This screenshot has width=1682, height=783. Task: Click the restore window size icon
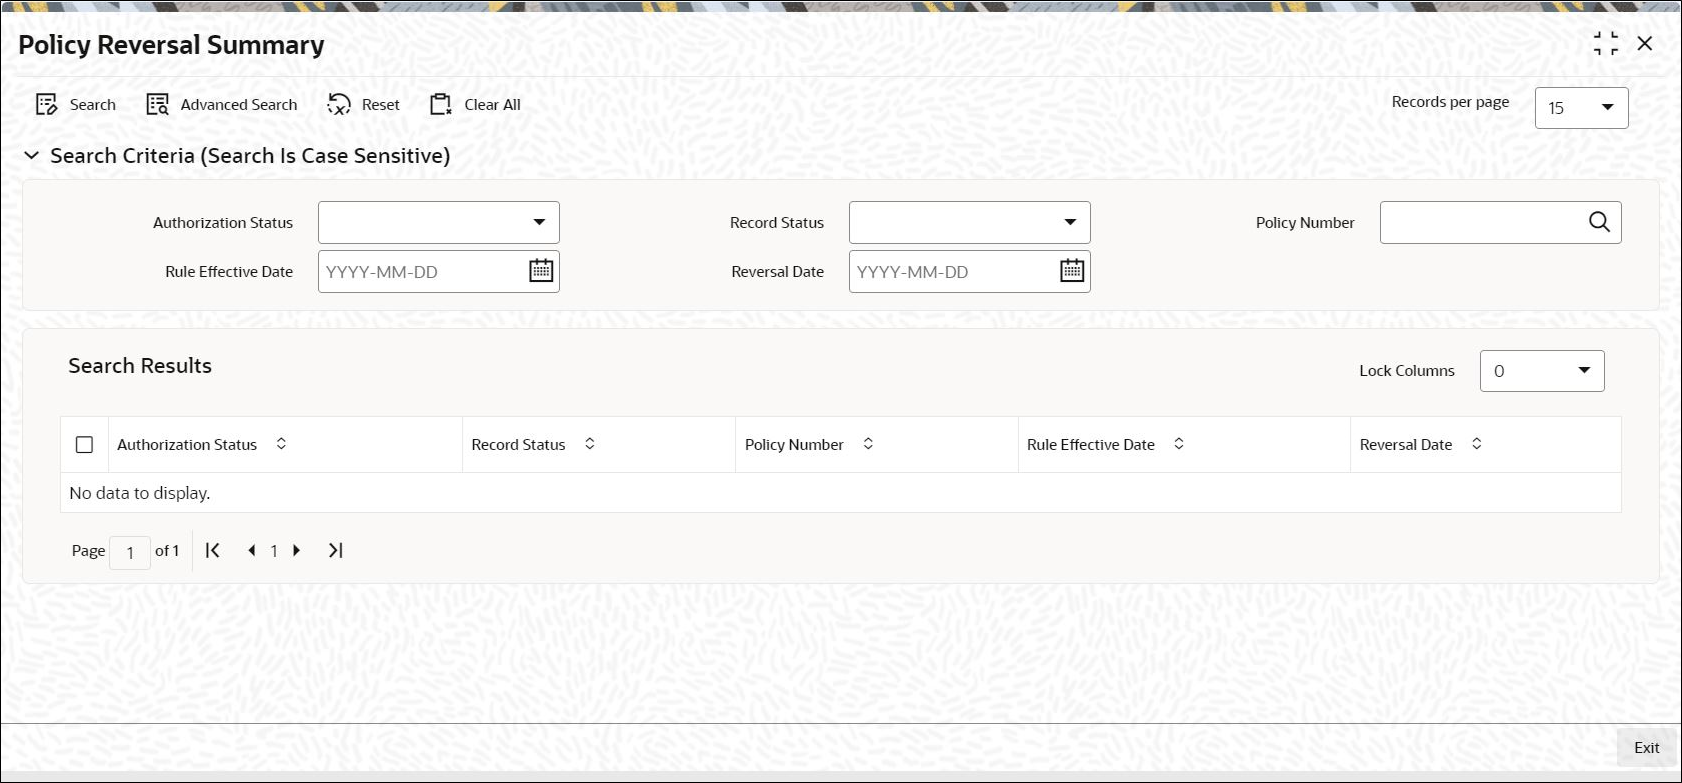pos(1606,43)
